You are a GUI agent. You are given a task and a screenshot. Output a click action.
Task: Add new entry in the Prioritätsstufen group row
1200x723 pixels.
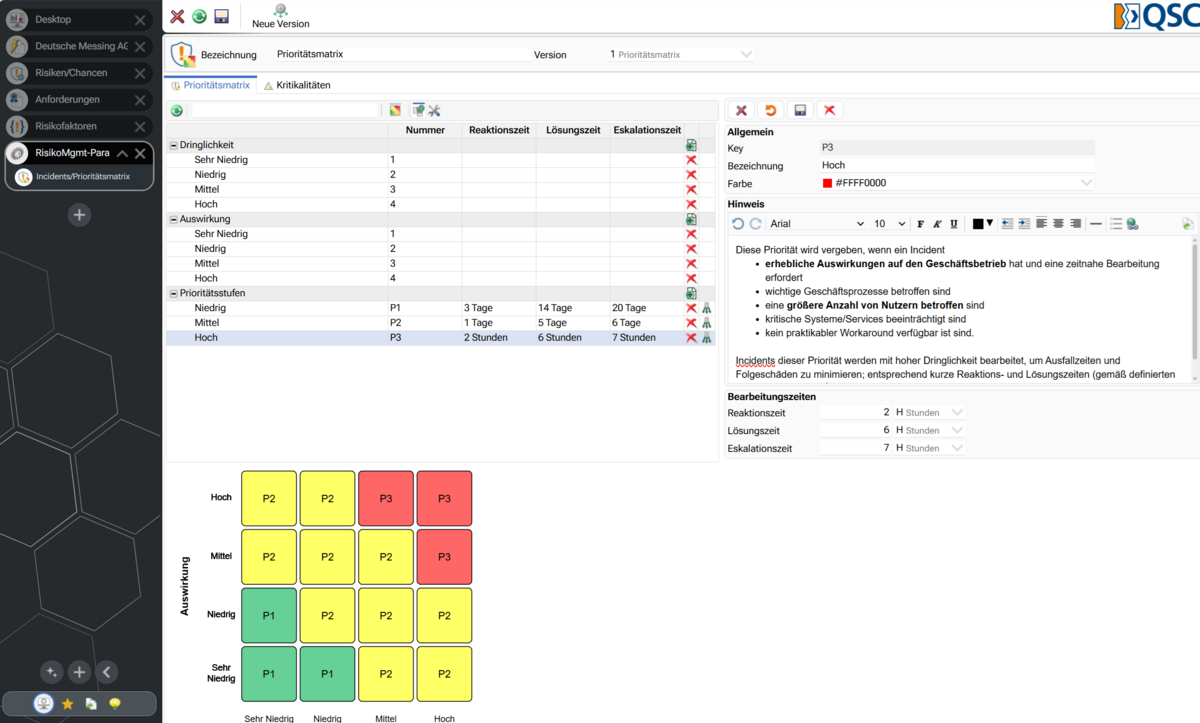pyautogui.click(x=691, y=294)
